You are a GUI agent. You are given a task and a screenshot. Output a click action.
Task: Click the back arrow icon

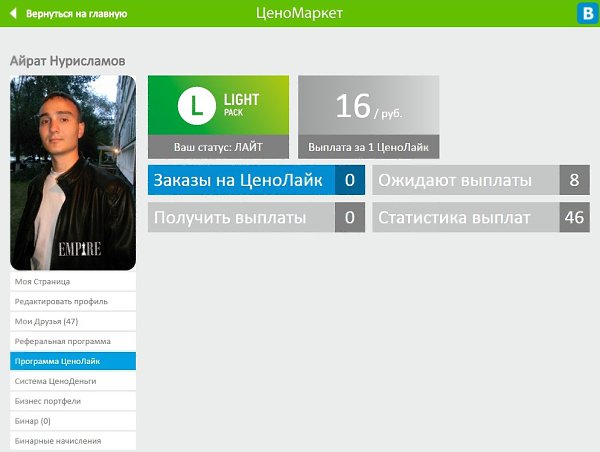pyautogui.click(x=13, y=14)
